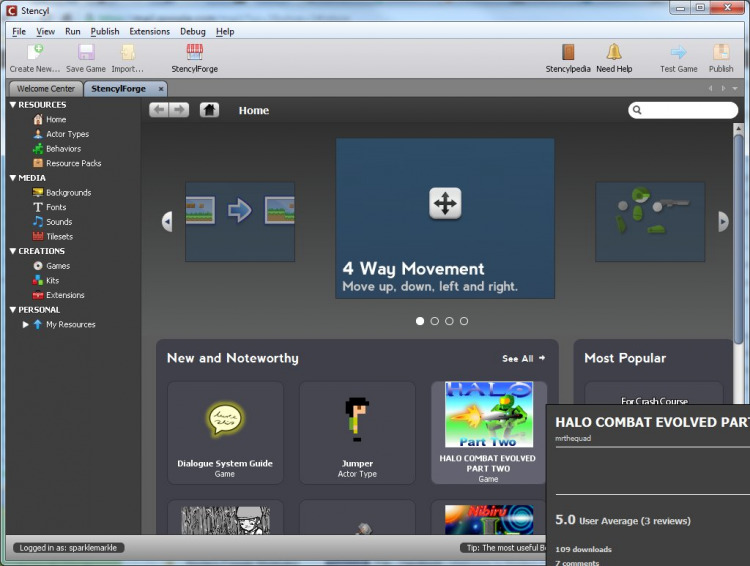Select the third carousel page dot
The height and width of the screenshot is (566, 750).
point(449,321)
